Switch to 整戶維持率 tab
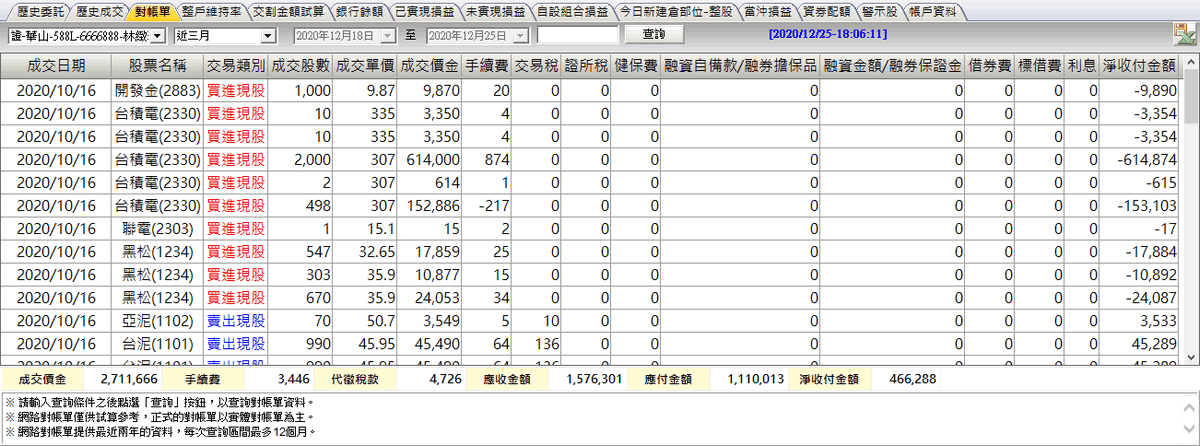Image resolution: width=1200 pixels, height=446 pixels. [x=211, y=13]
